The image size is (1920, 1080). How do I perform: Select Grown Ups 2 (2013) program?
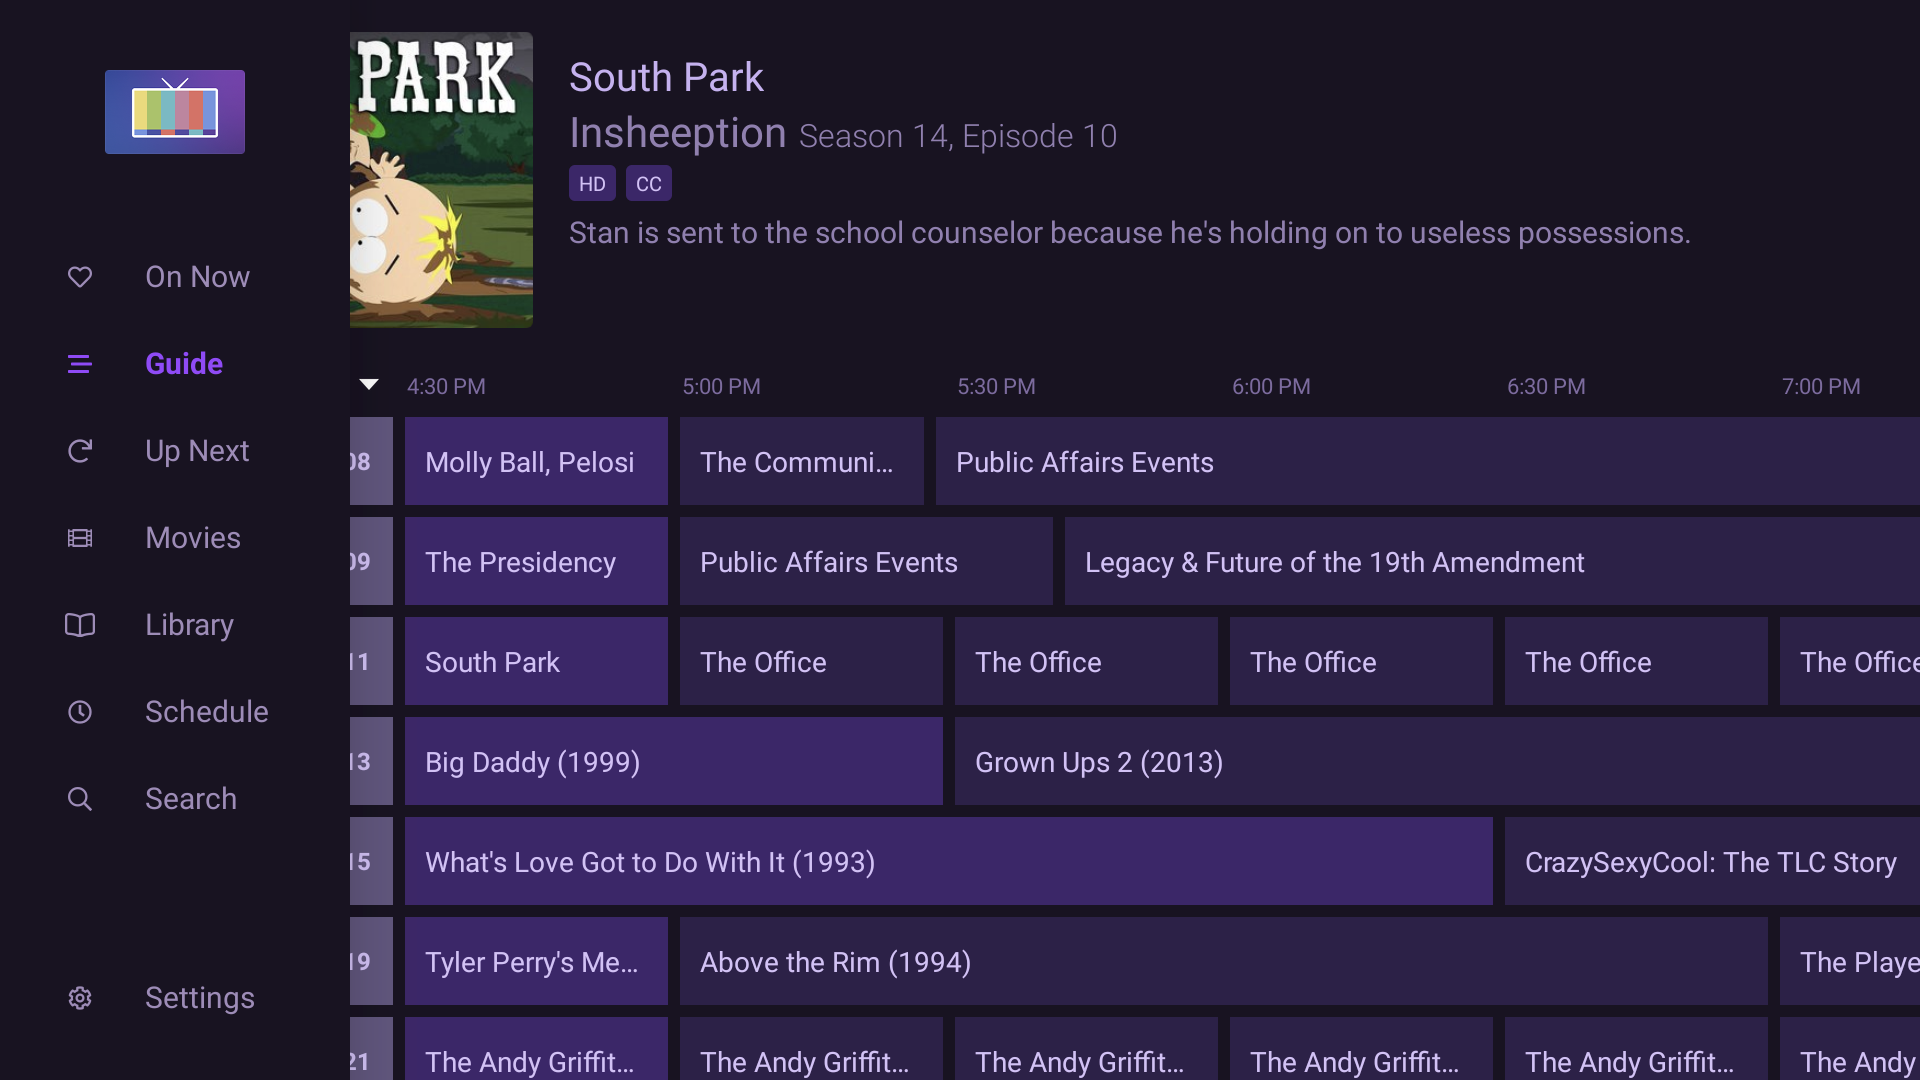point(1436,761)
